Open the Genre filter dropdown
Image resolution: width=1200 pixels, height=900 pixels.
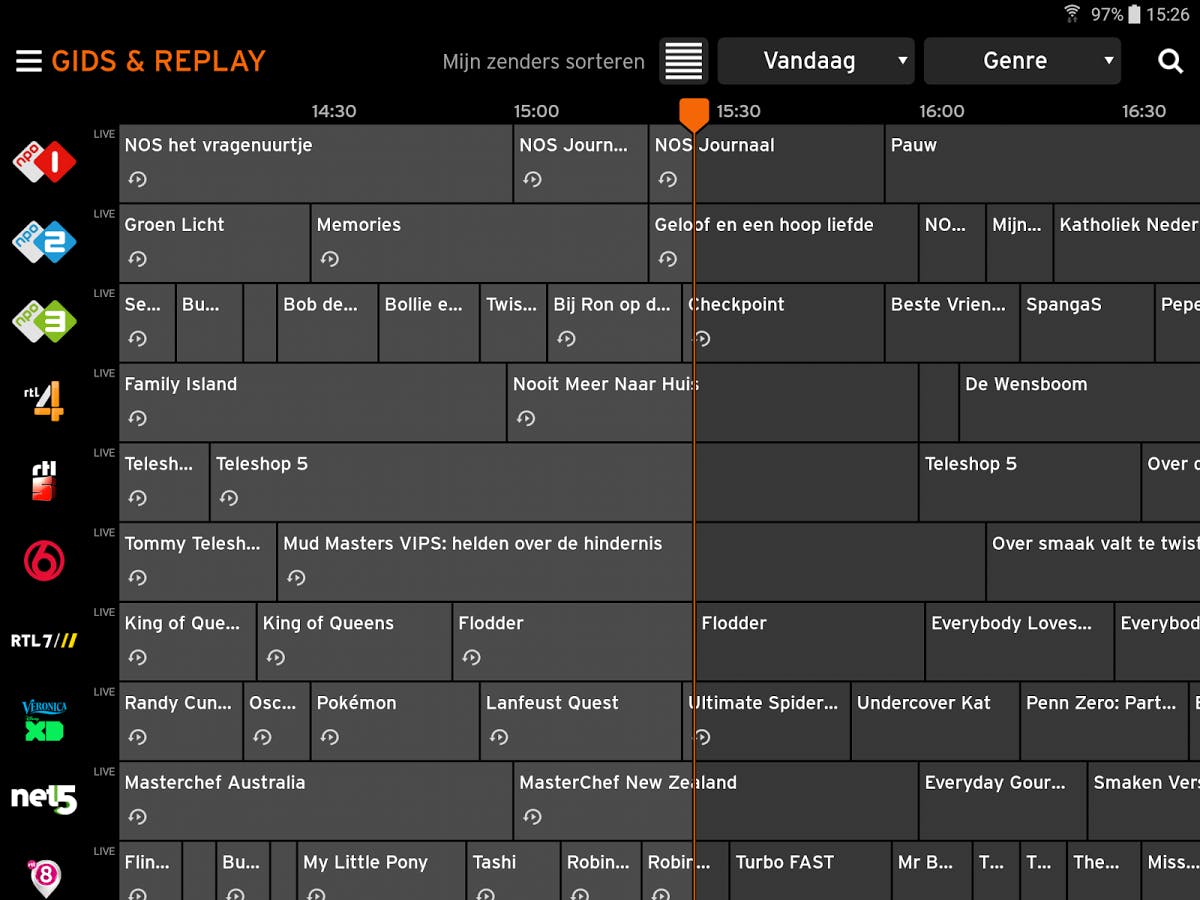click(1022, 61)
